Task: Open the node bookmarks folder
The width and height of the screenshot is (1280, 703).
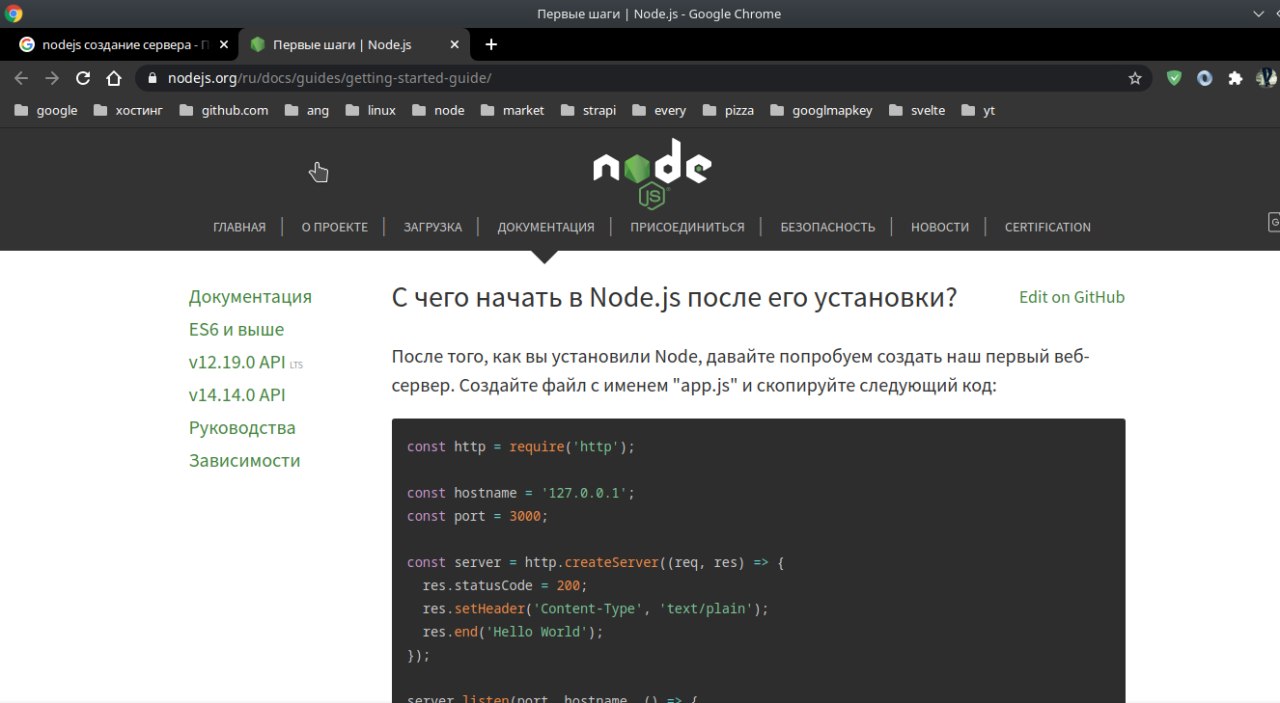Action: click(x=438, y=110)
